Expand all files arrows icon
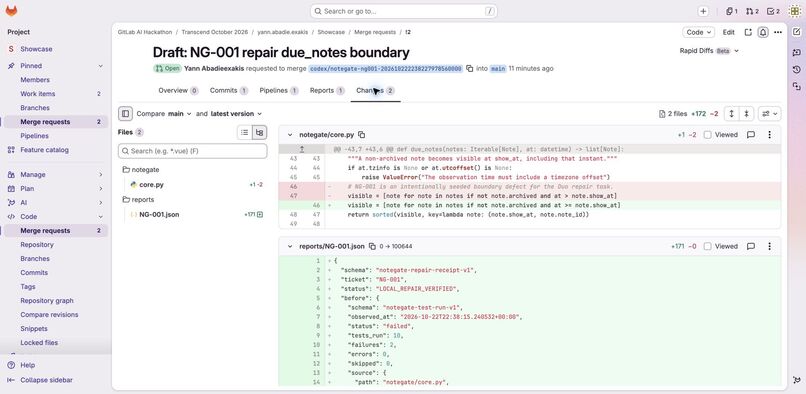The height and width of the screenshot is (394, 806). (731, 114)
